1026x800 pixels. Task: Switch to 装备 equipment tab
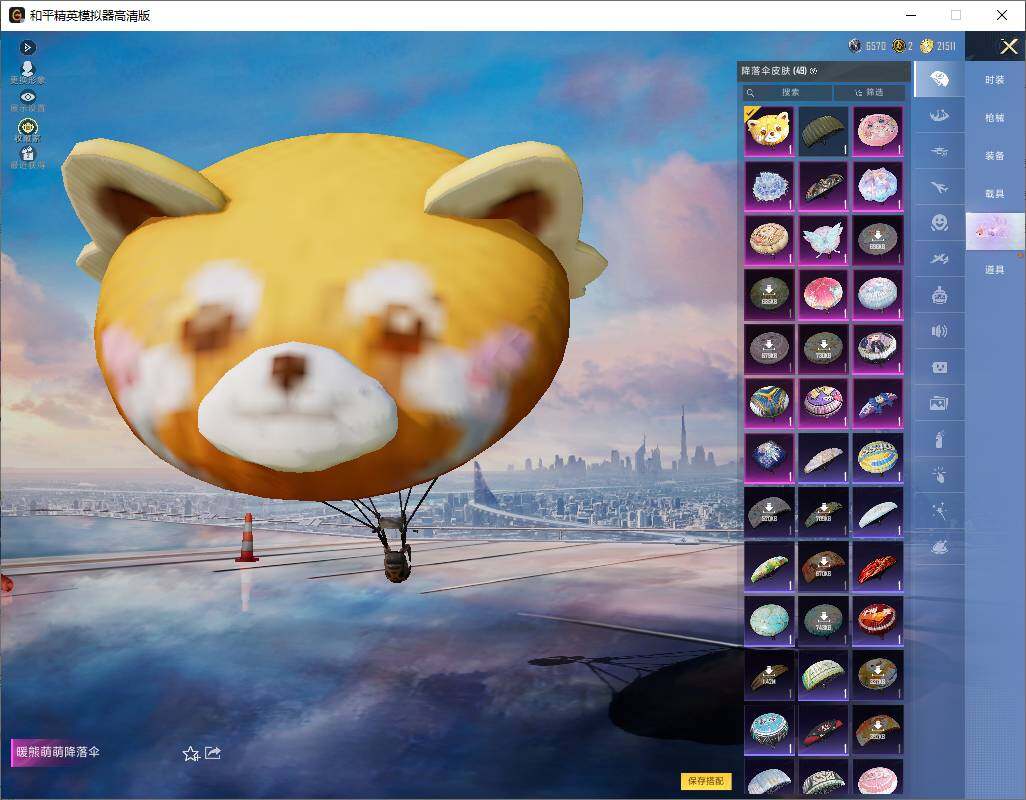click(x=995, y=156)
